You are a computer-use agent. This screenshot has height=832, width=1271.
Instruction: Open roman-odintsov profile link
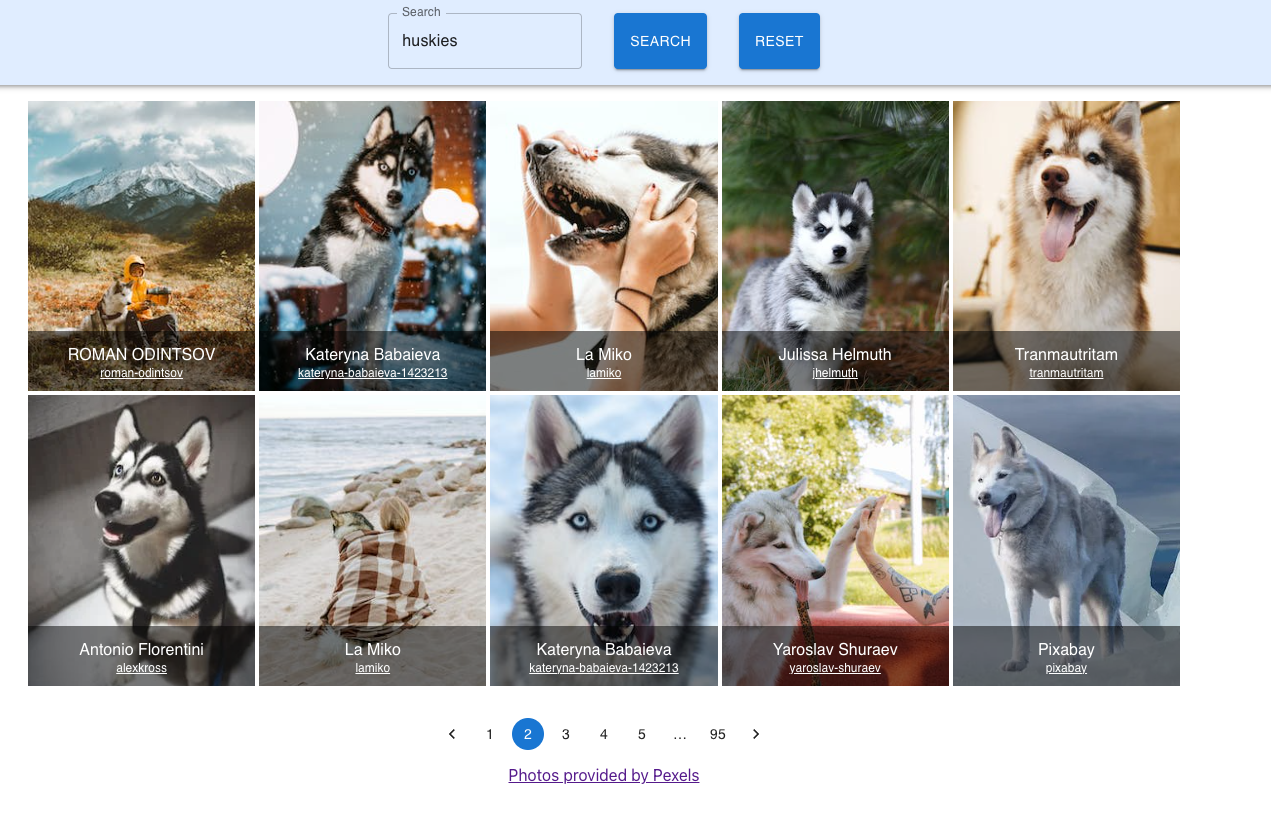[141, 373]
